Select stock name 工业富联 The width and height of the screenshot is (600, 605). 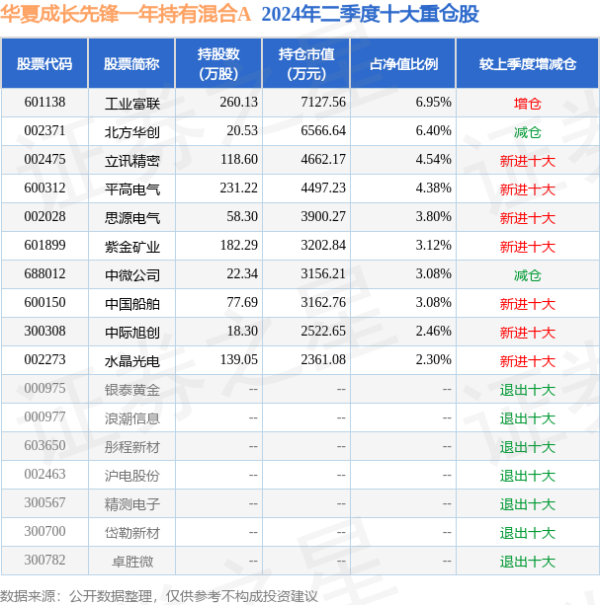(132, 103)
